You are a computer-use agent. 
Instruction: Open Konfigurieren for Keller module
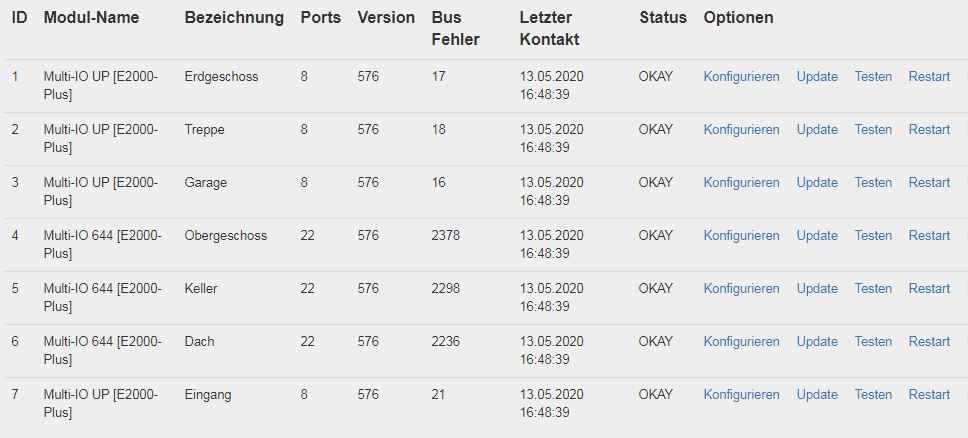[741, 289]
